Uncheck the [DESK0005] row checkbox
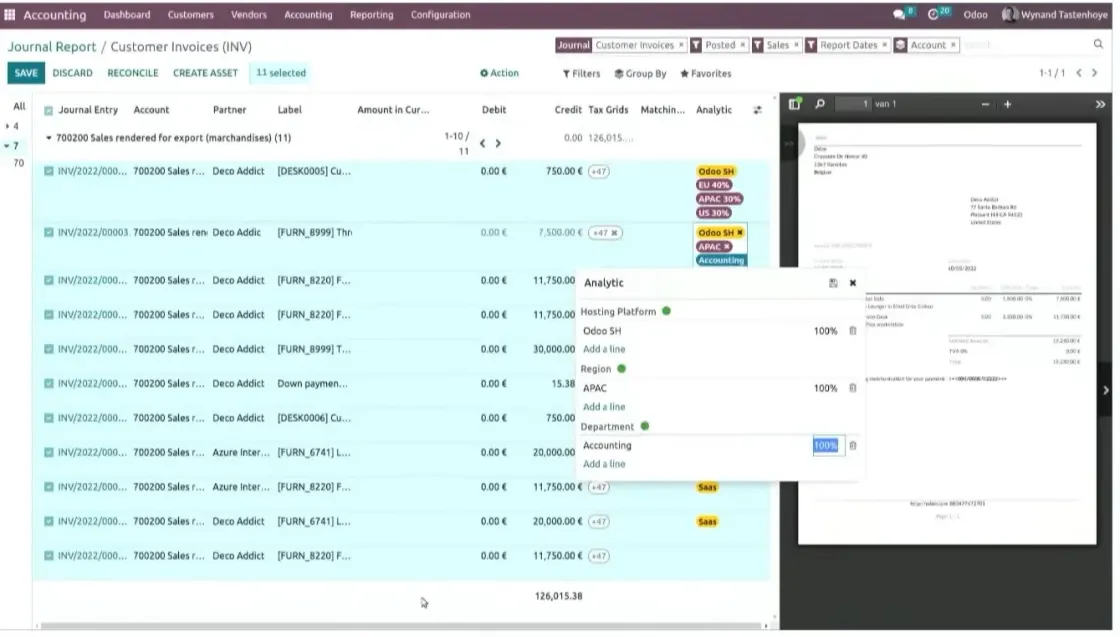The width and height of the screenshot is (1120, 637). coord(49,171)
